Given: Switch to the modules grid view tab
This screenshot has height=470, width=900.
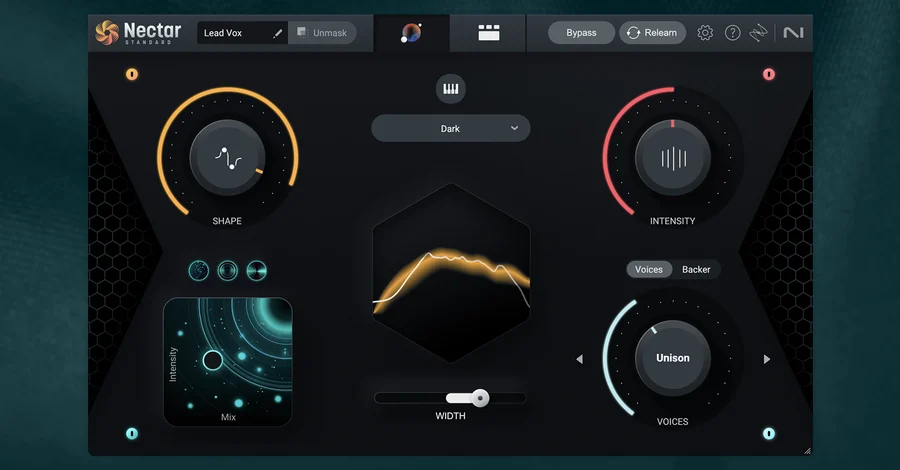Looking at the screenshot, I should coord(488,33).
